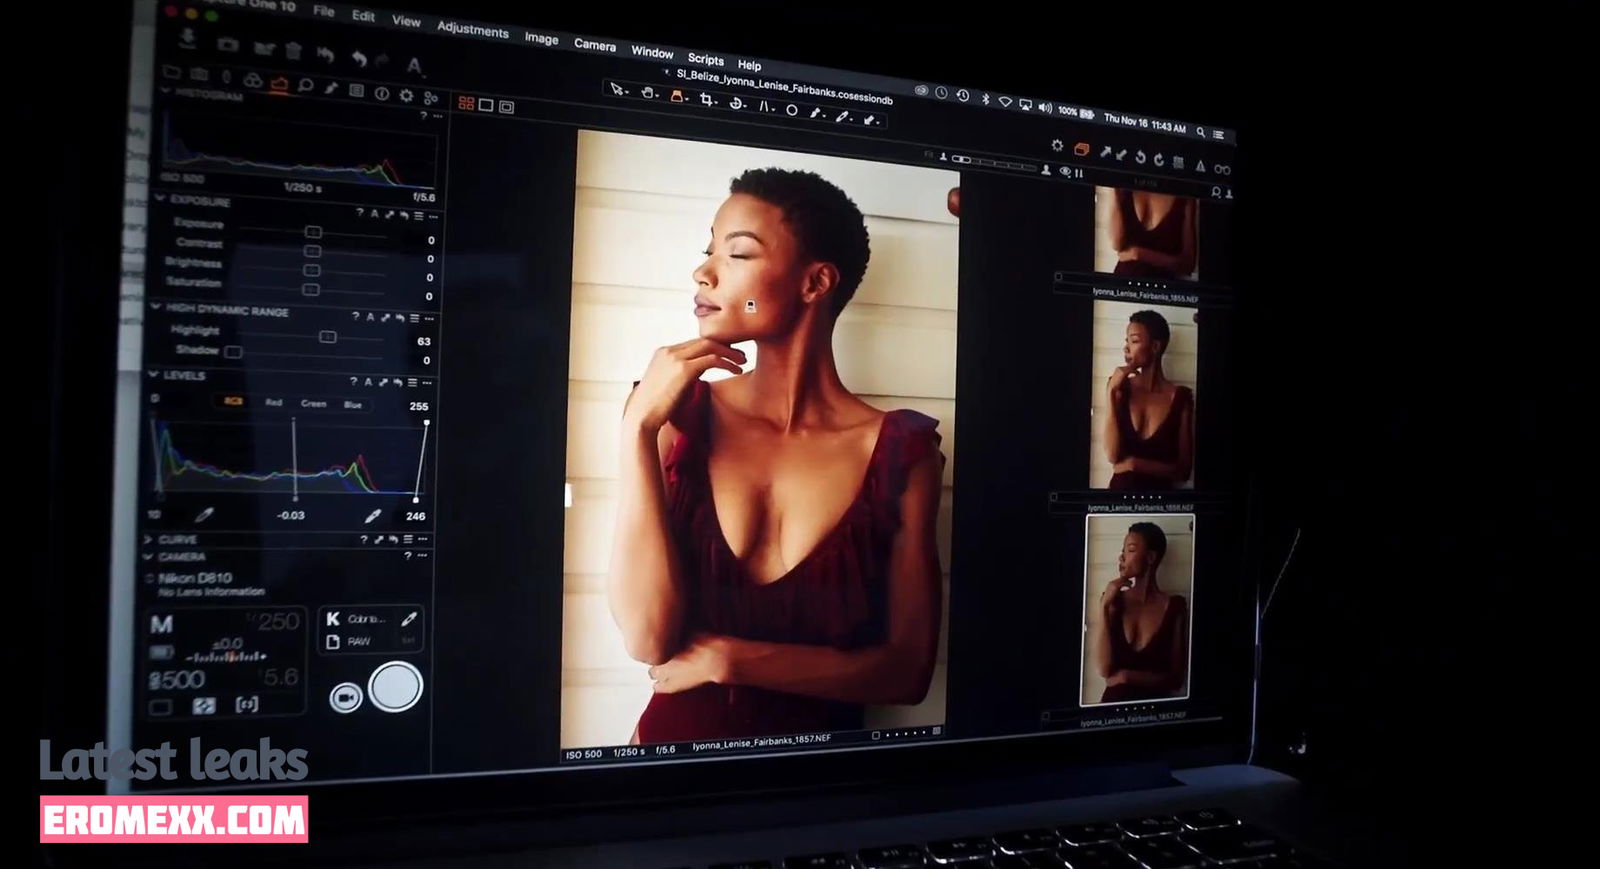Viewport: 1600px width, 869px height.
Task: Open the orange Exposure tool tab icon
Action: click(279, 84)
